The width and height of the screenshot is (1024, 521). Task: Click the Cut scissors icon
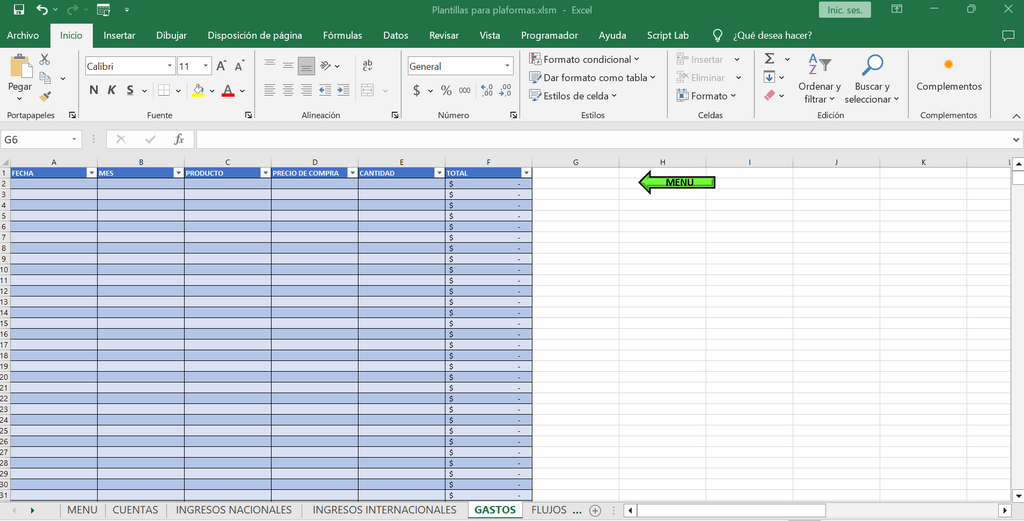pos(45,60)
